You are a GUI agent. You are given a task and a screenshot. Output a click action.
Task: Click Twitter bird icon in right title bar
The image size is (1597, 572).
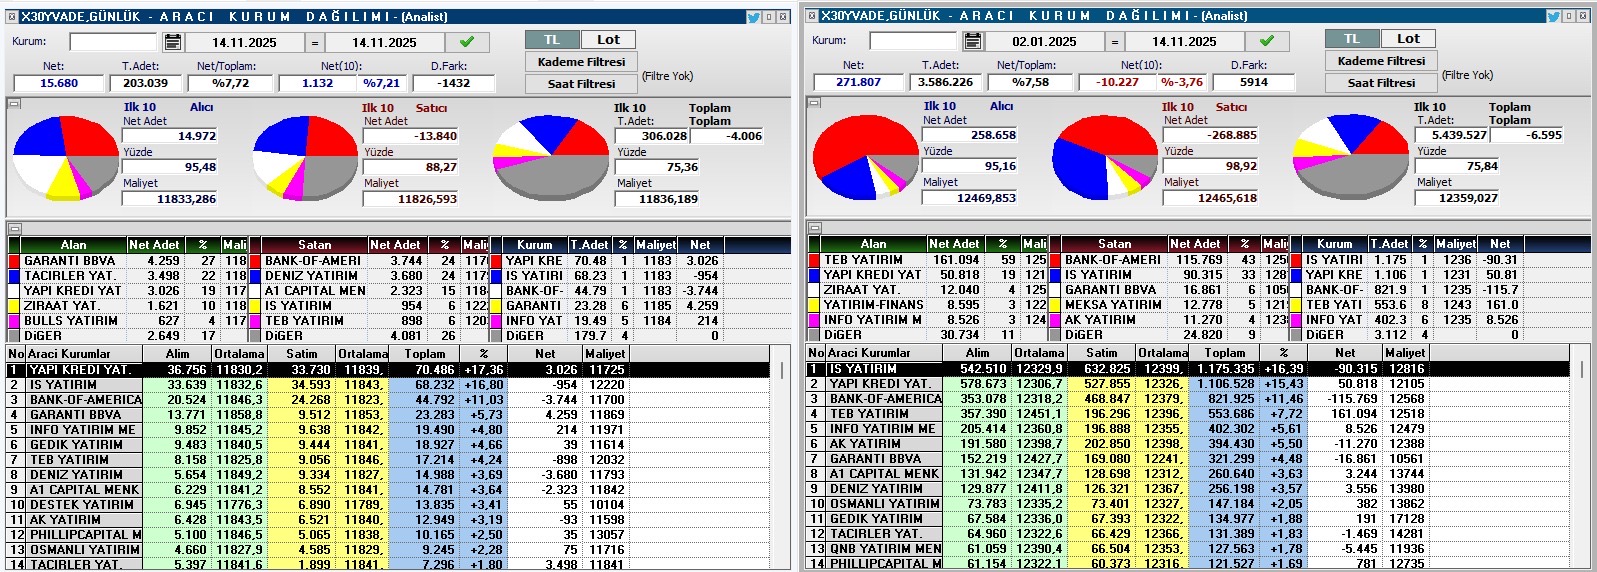(x=1553, y=16)
